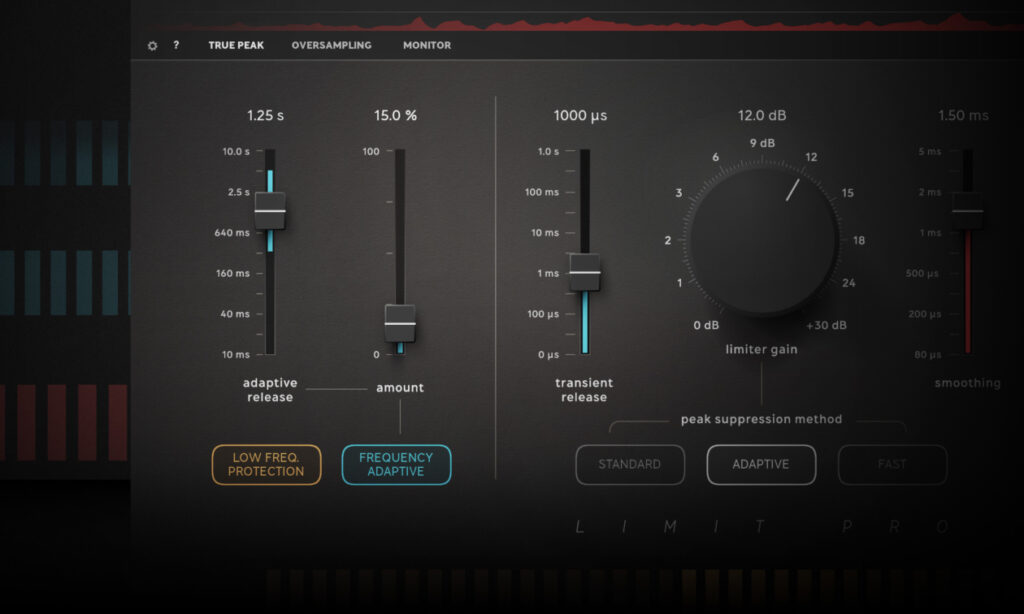This screenshot has height=614, width=1024.
Task: Click the +30 dB label on limiter gain dial
Action: (x=826, y=325)
